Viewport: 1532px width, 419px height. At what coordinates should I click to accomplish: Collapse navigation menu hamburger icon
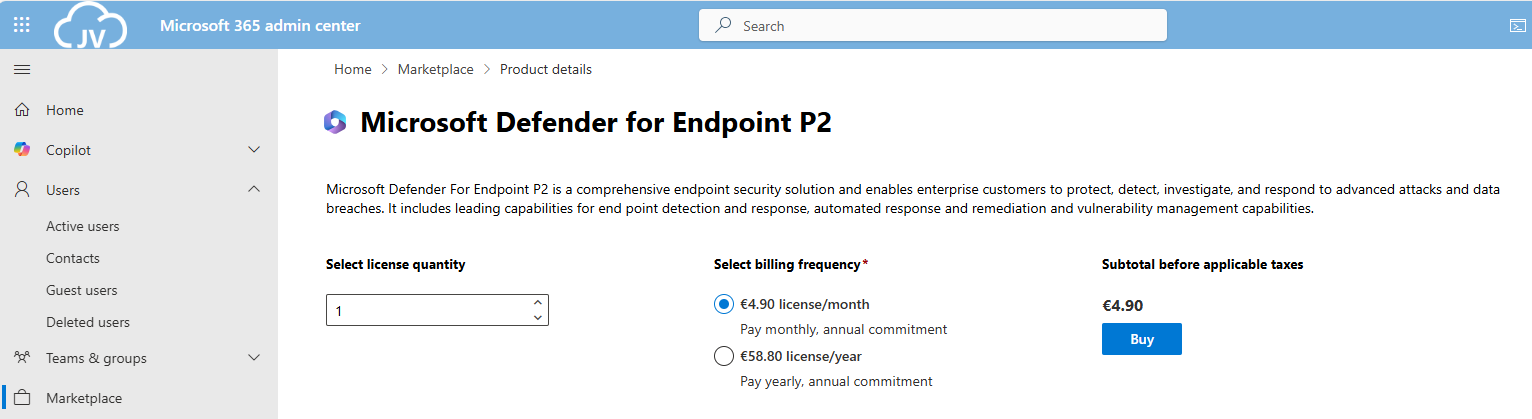point(21,69)
